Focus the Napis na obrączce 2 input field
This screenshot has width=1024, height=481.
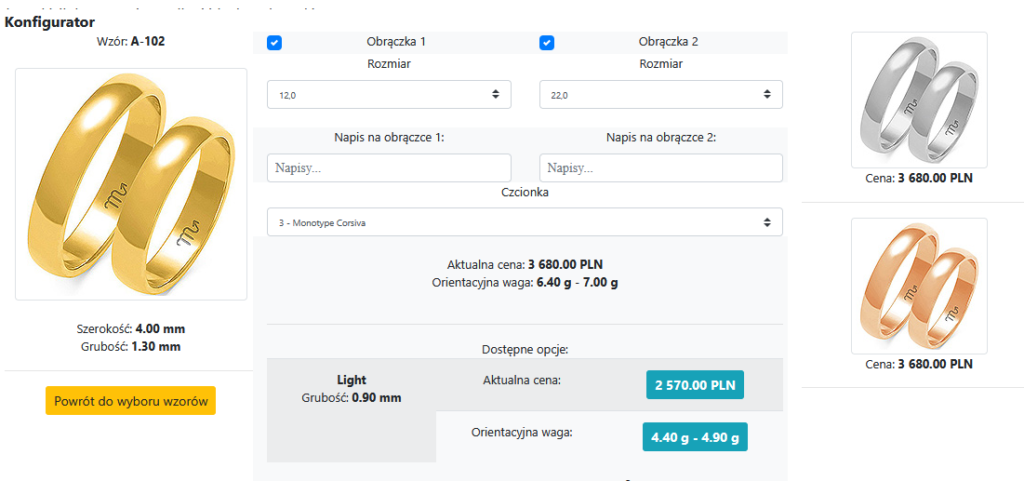[x=661, y=168]
